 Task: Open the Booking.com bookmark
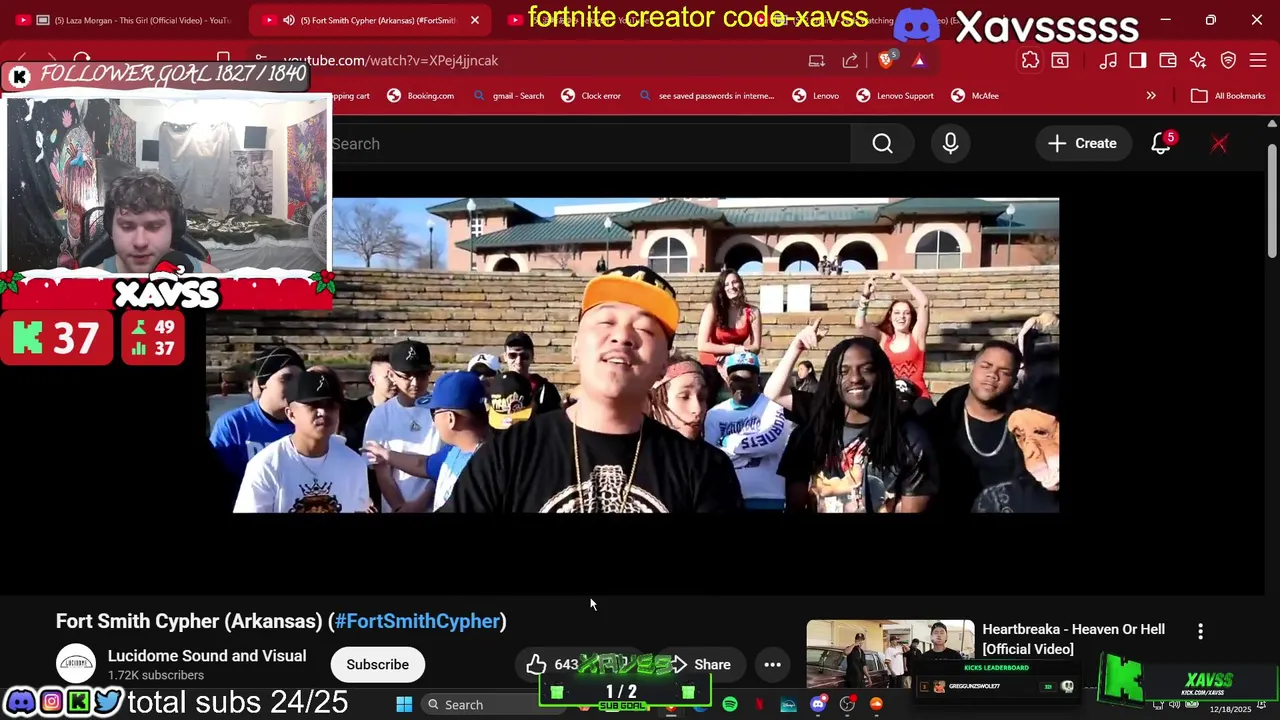(x=421, y=96)
